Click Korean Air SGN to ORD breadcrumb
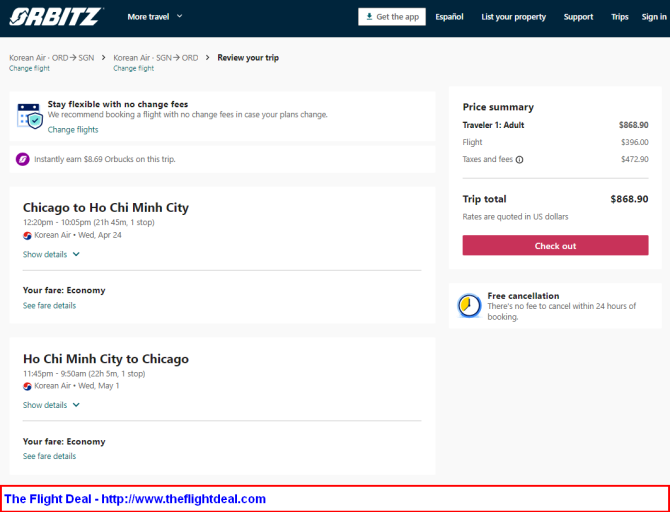 tap(156, 58)
